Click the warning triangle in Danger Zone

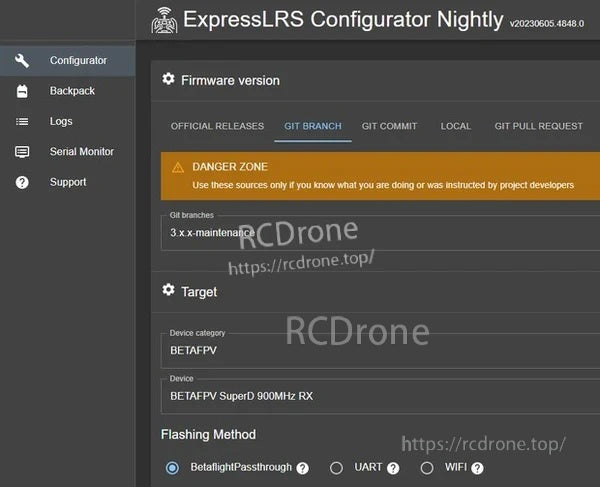pos(178,167)
